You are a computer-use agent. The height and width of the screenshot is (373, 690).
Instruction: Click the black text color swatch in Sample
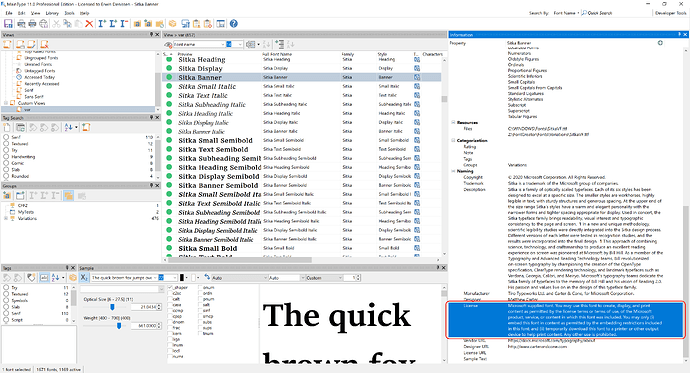click(181, 278)
